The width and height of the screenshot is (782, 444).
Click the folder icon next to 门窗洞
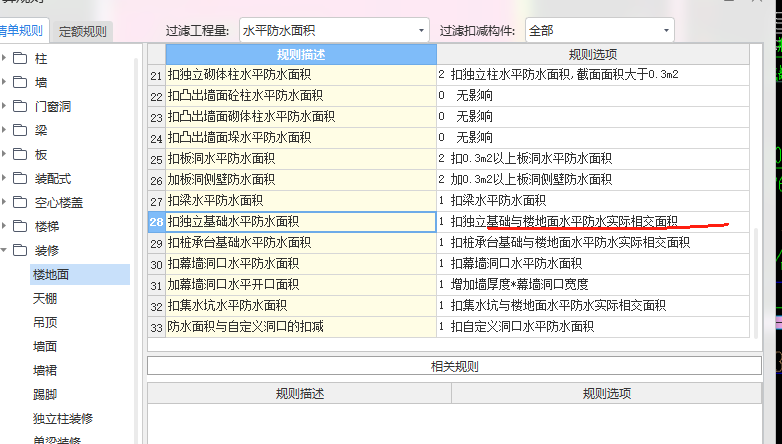(20, 106)
